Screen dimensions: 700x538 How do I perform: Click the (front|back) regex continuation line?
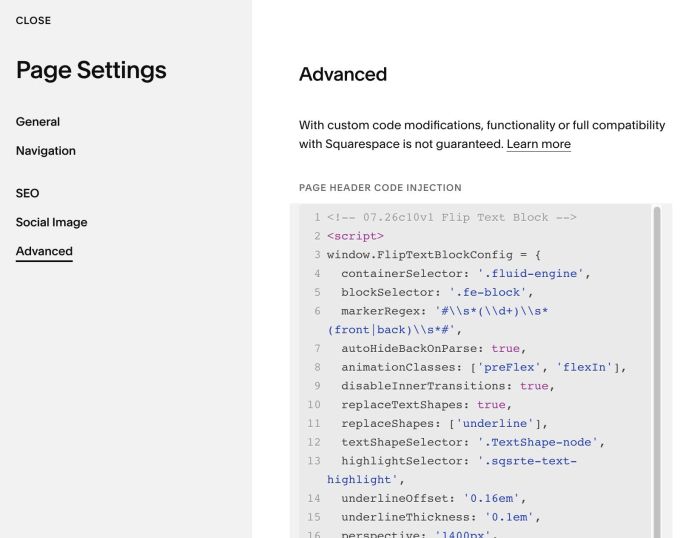394,330
